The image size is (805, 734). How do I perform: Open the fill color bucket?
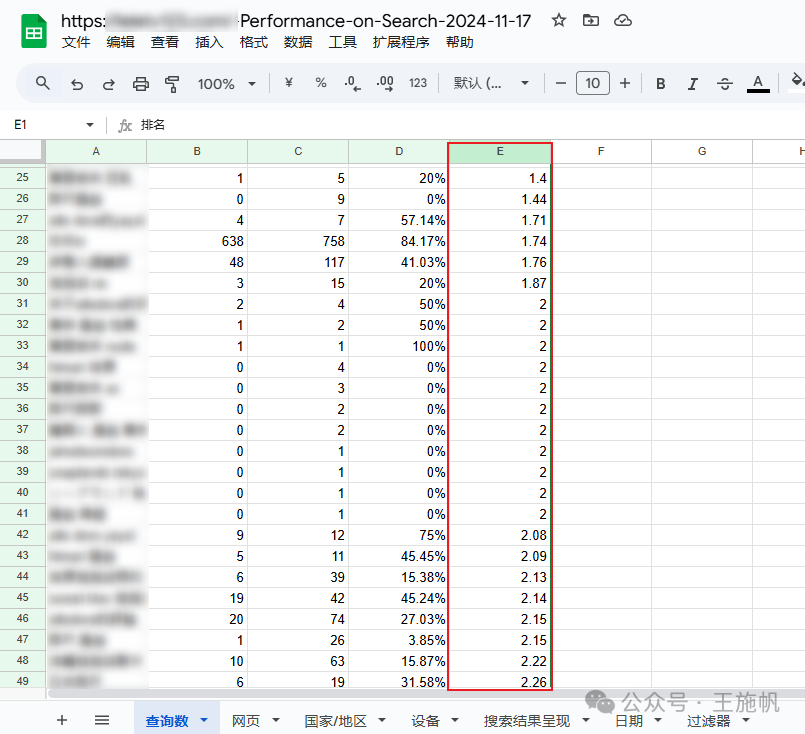pos(796,81)
